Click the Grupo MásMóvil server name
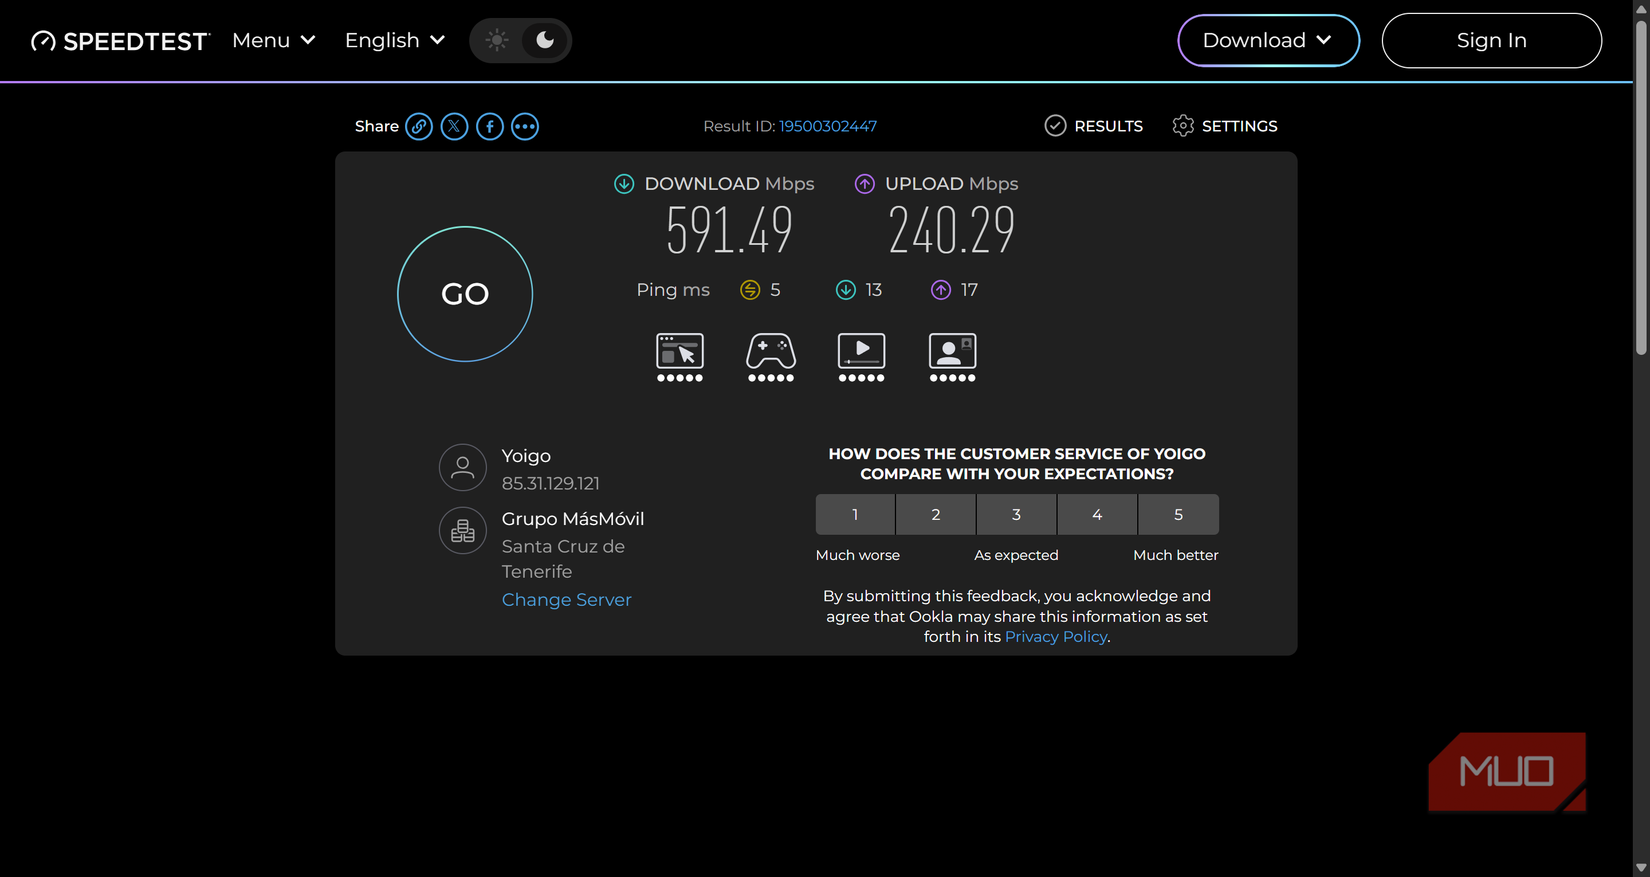Image resolution: width=1650 pixels, height=877 pixels. 573,519
